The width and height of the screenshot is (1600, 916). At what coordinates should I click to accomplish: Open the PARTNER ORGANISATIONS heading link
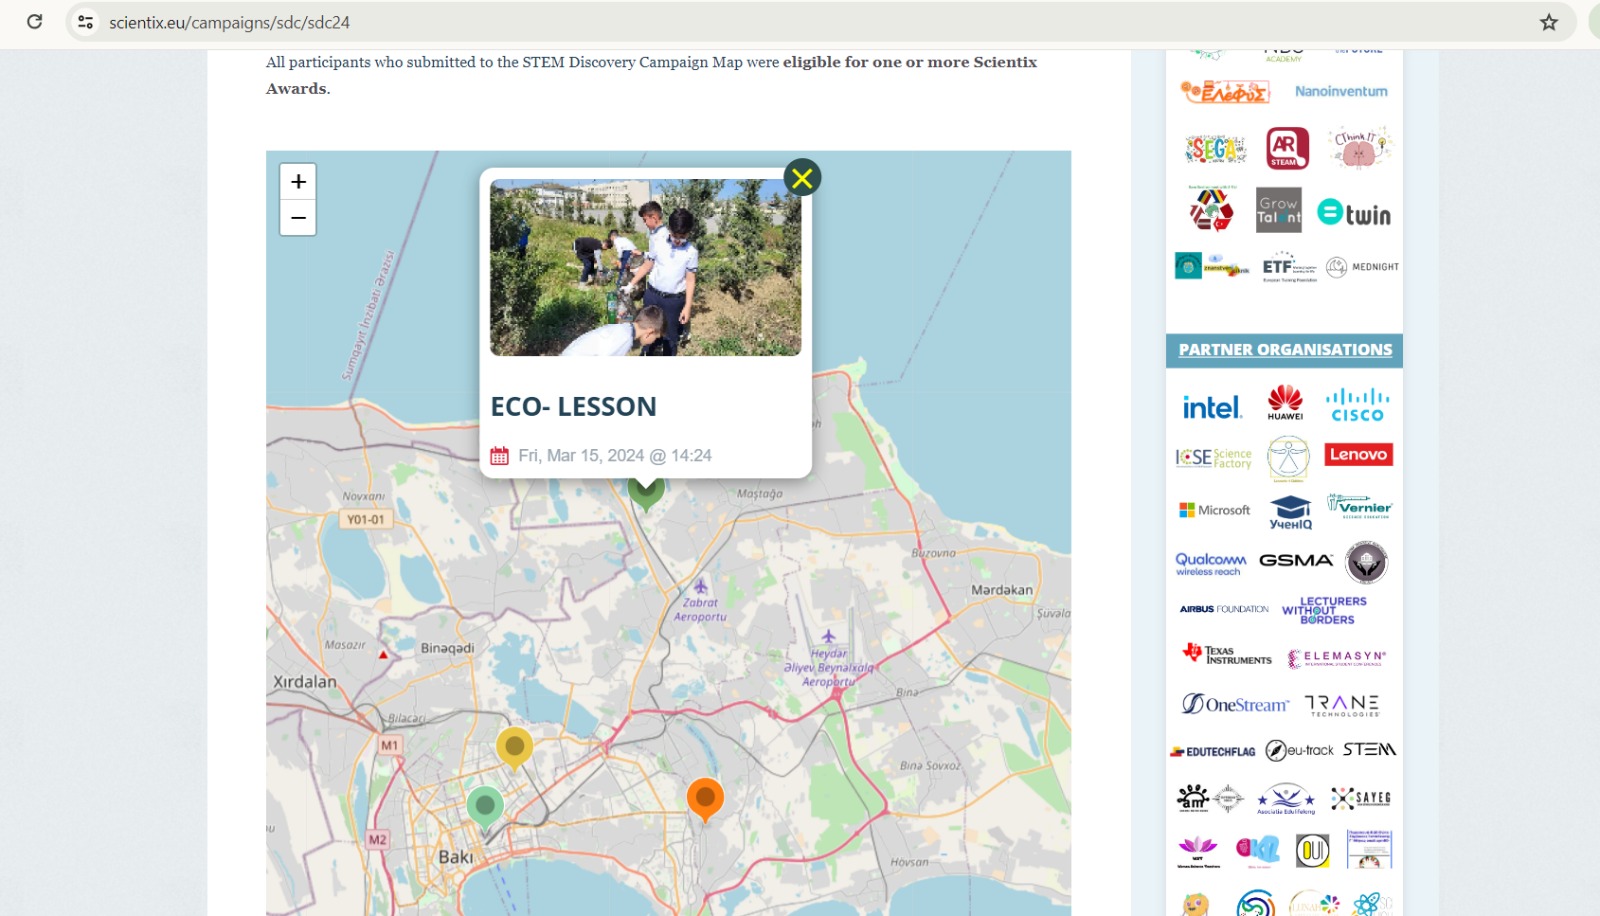tap(1285, 350)
